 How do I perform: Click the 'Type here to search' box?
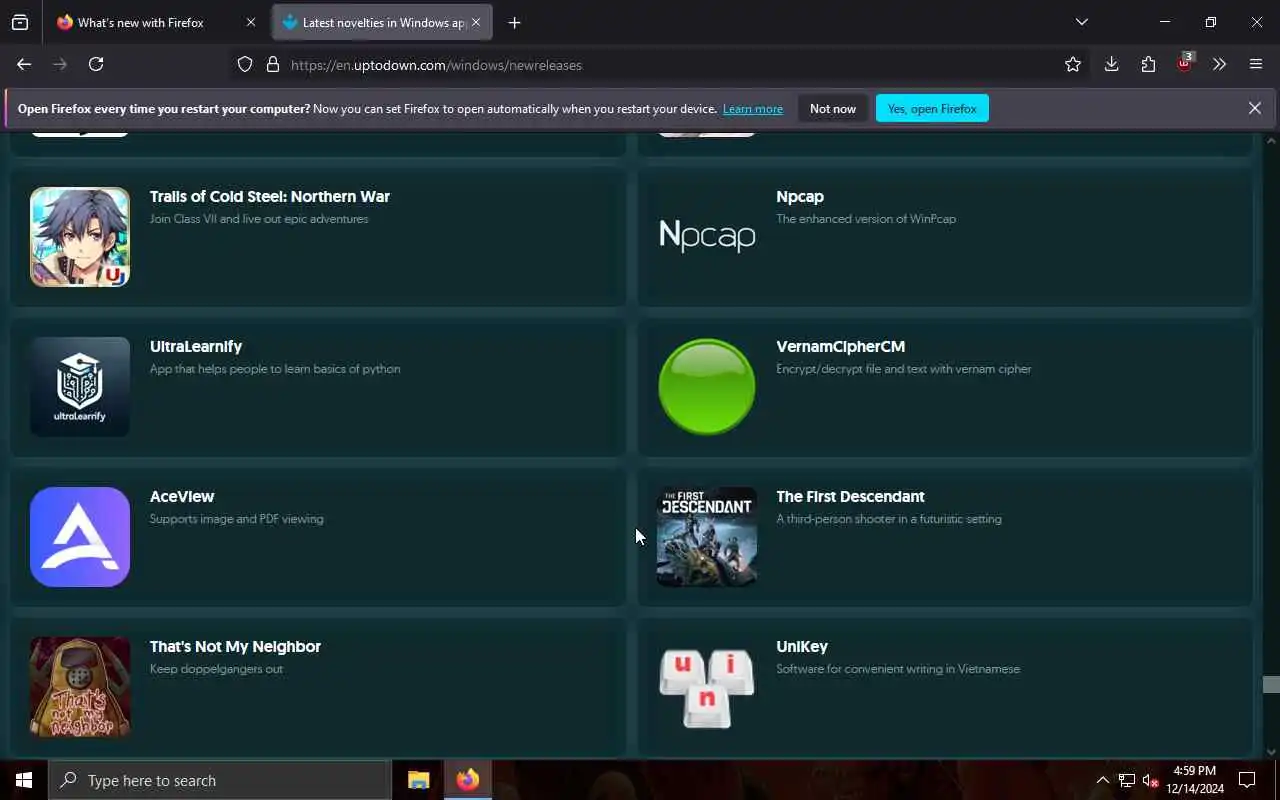[x=220, y=780]
